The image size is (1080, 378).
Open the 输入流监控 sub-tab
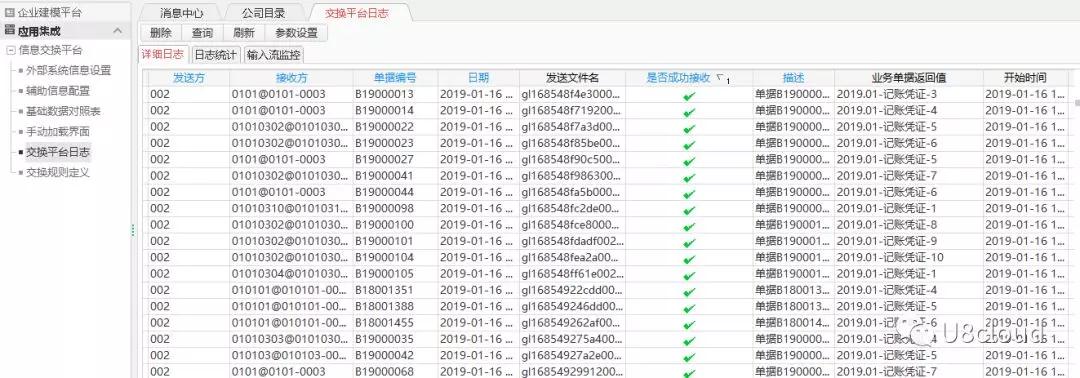(x=273, y=55)
